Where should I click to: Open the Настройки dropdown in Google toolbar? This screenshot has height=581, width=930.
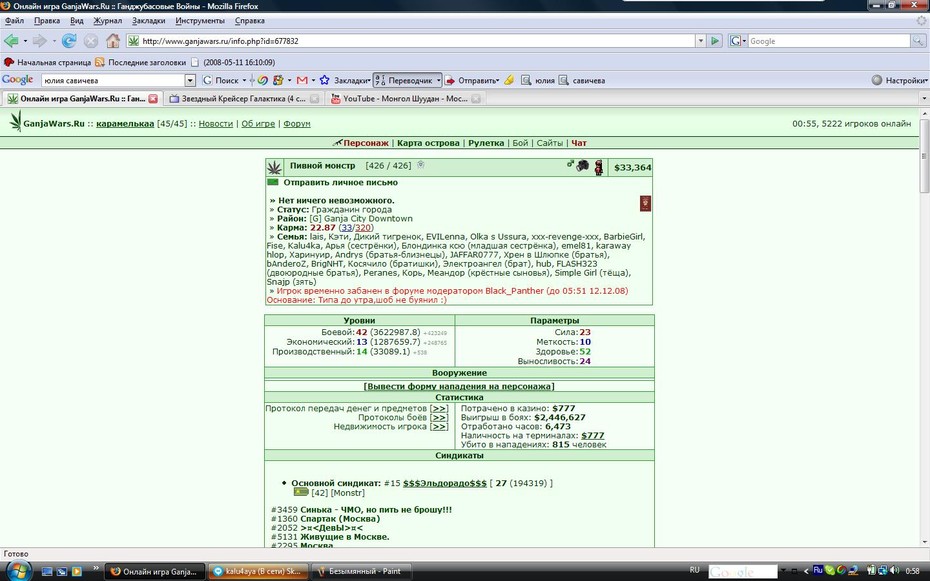(925, 80)
